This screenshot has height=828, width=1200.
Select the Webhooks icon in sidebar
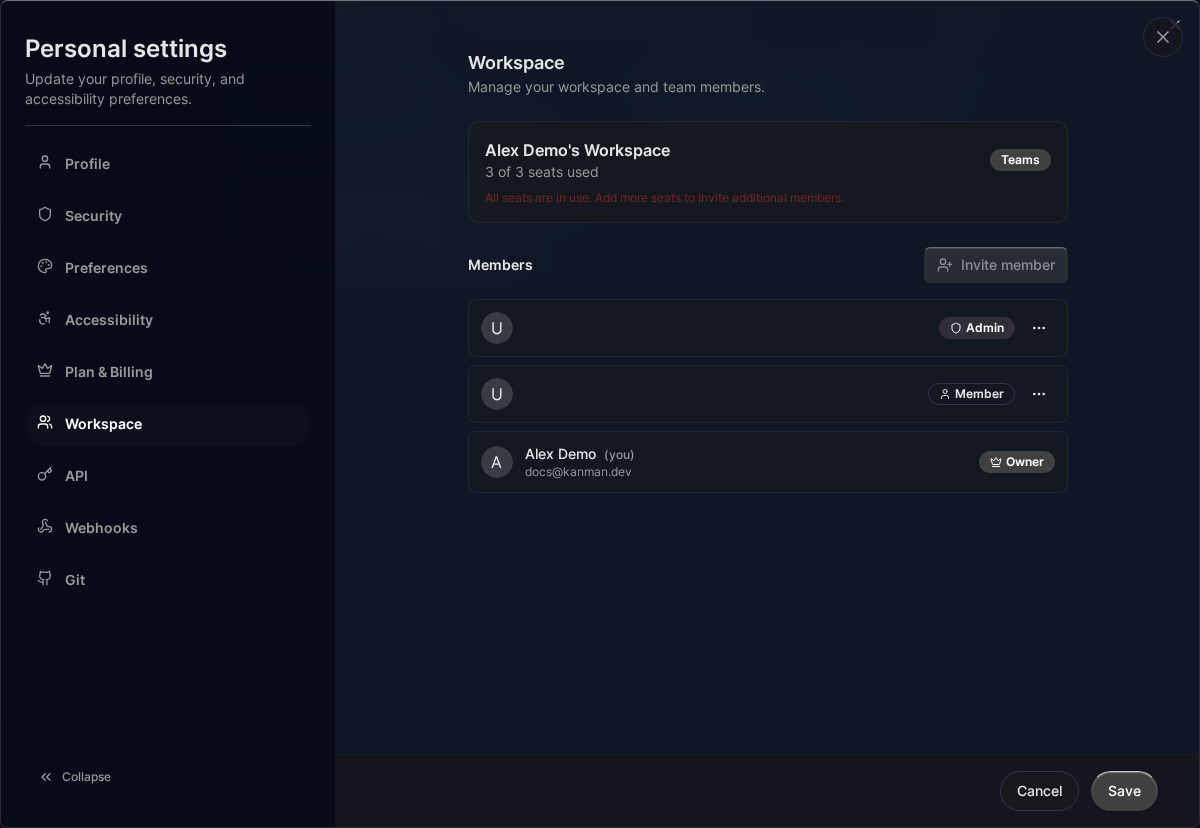click(x=45, y=527)
